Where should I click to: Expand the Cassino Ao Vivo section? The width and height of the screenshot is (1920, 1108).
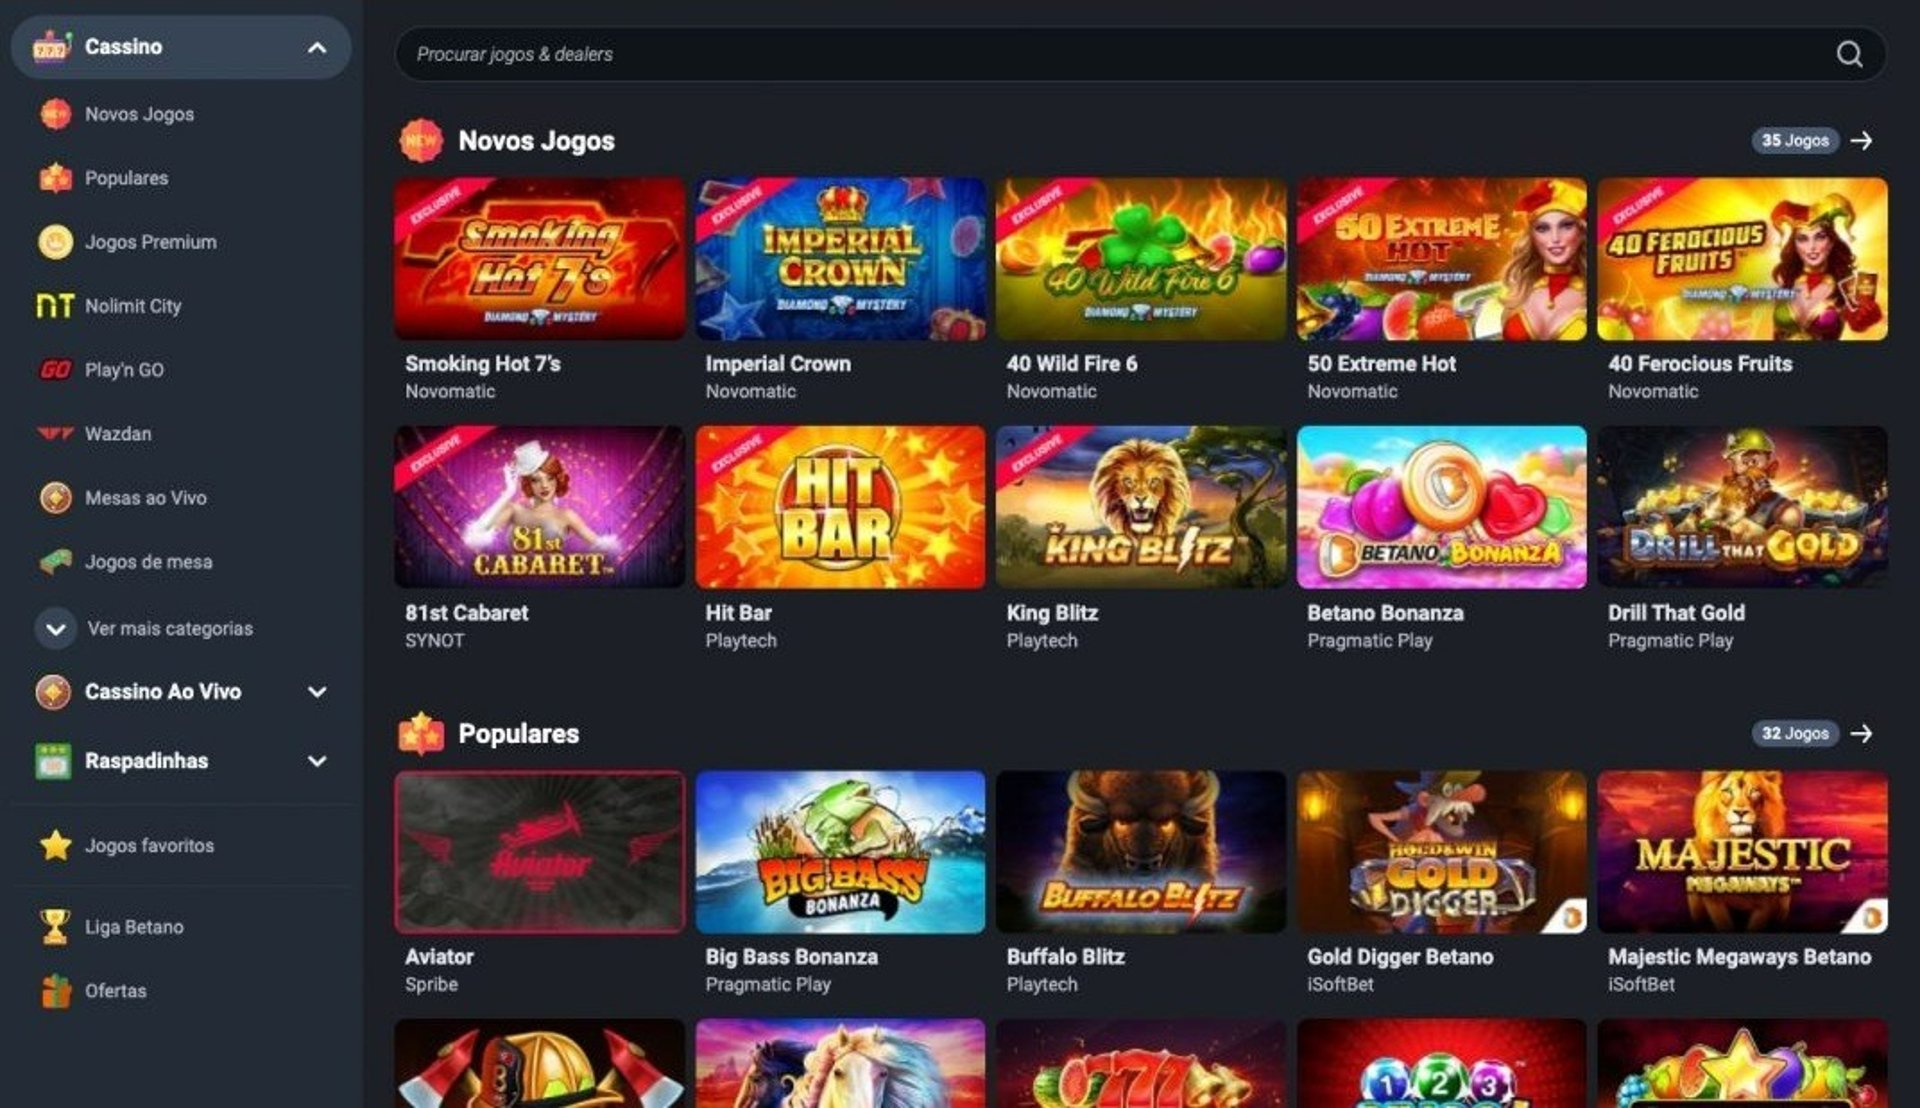point(181,691)
